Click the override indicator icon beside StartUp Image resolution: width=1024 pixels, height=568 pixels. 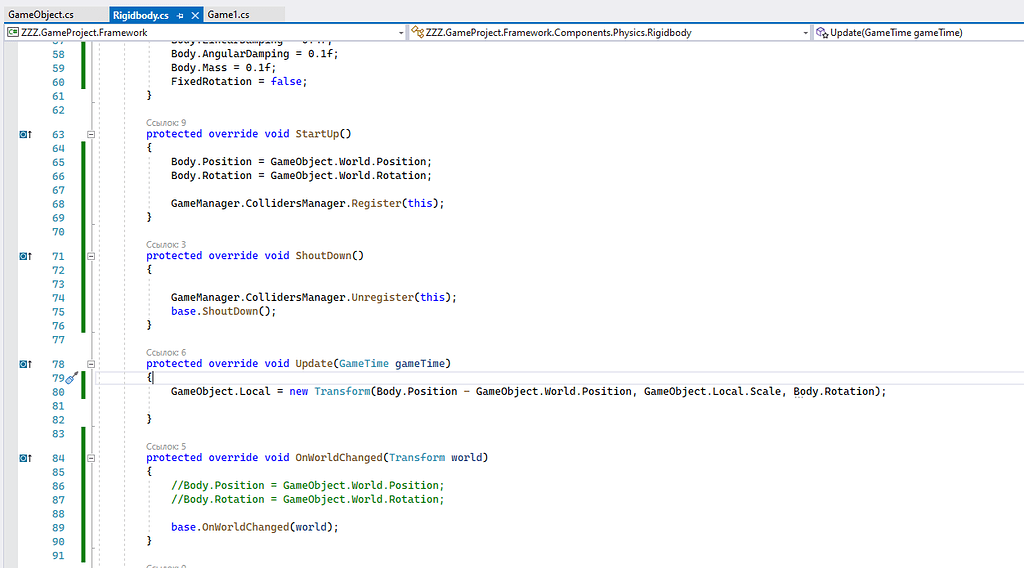pos(26,134)
